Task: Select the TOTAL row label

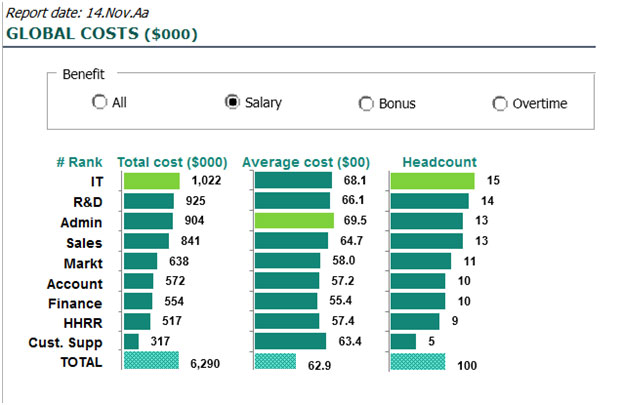Action: [x=81, y=362]
